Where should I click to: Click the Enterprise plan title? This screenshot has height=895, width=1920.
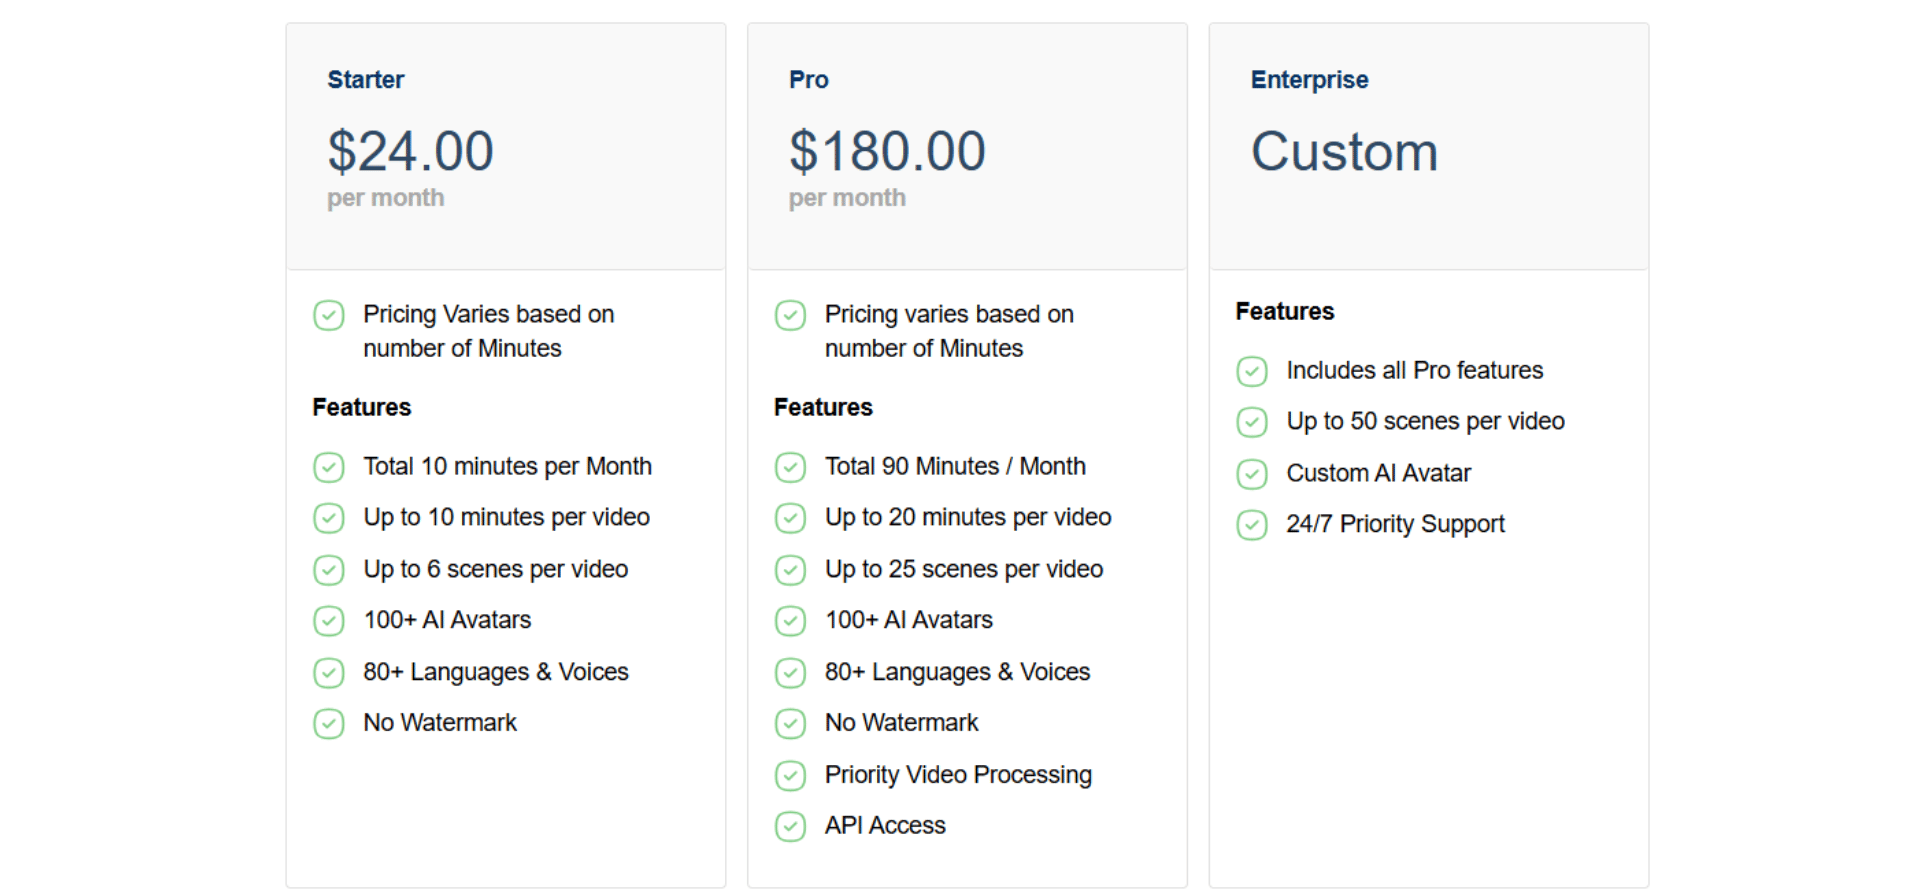click(x=1309, y=80)
